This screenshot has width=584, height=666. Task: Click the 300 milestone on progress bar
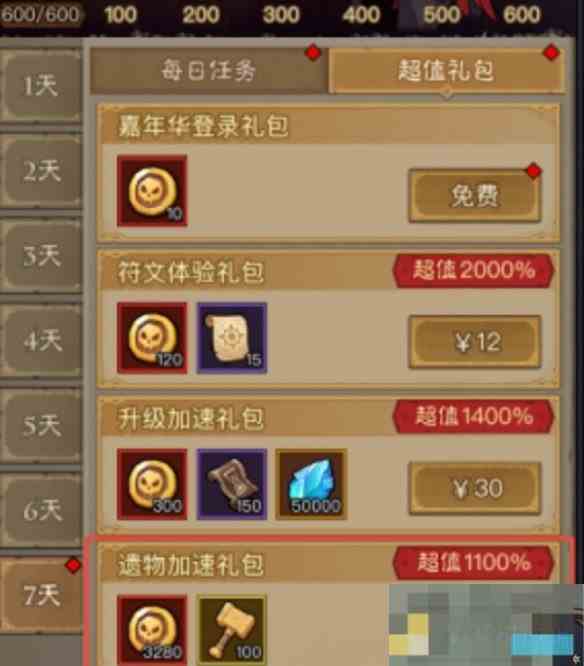281,15
